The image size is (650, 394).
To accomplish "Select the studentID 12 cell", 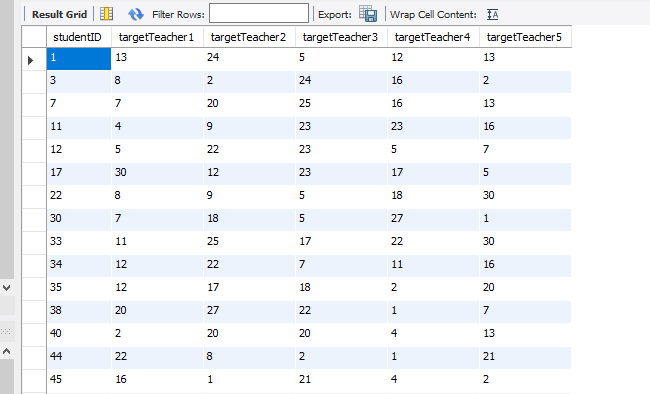I will pos(79,150).
